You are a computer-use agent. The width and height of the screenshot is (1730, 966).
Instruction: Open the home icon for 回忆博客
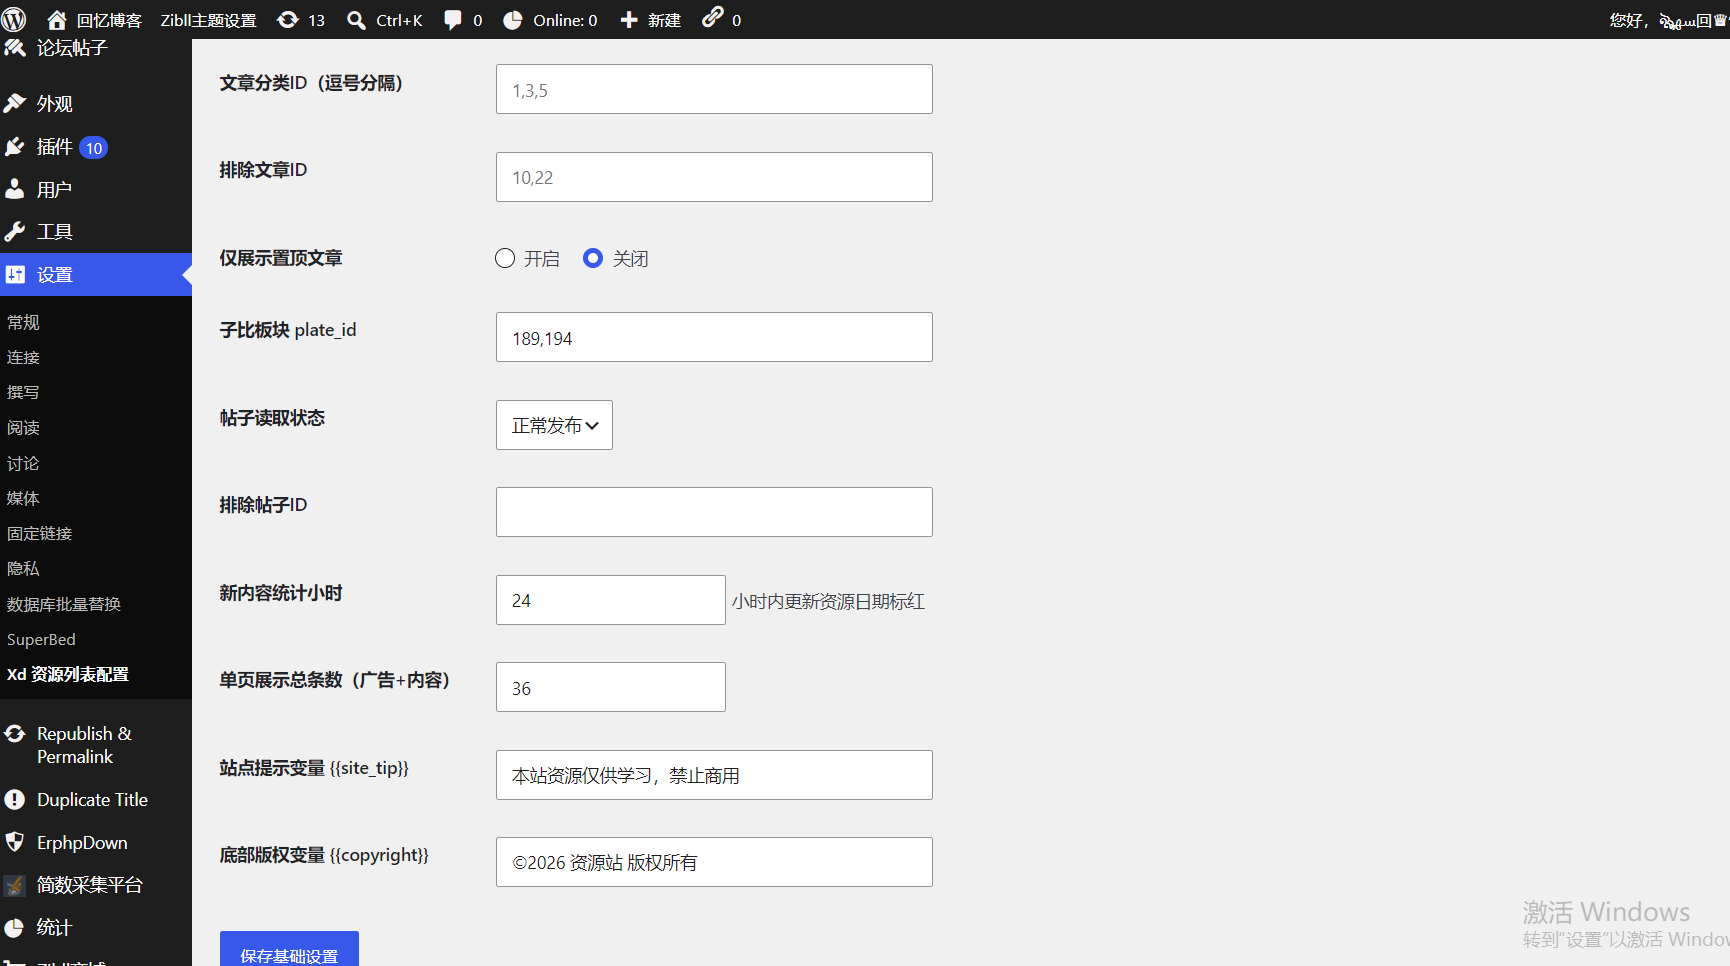click(x=57, y=20)
